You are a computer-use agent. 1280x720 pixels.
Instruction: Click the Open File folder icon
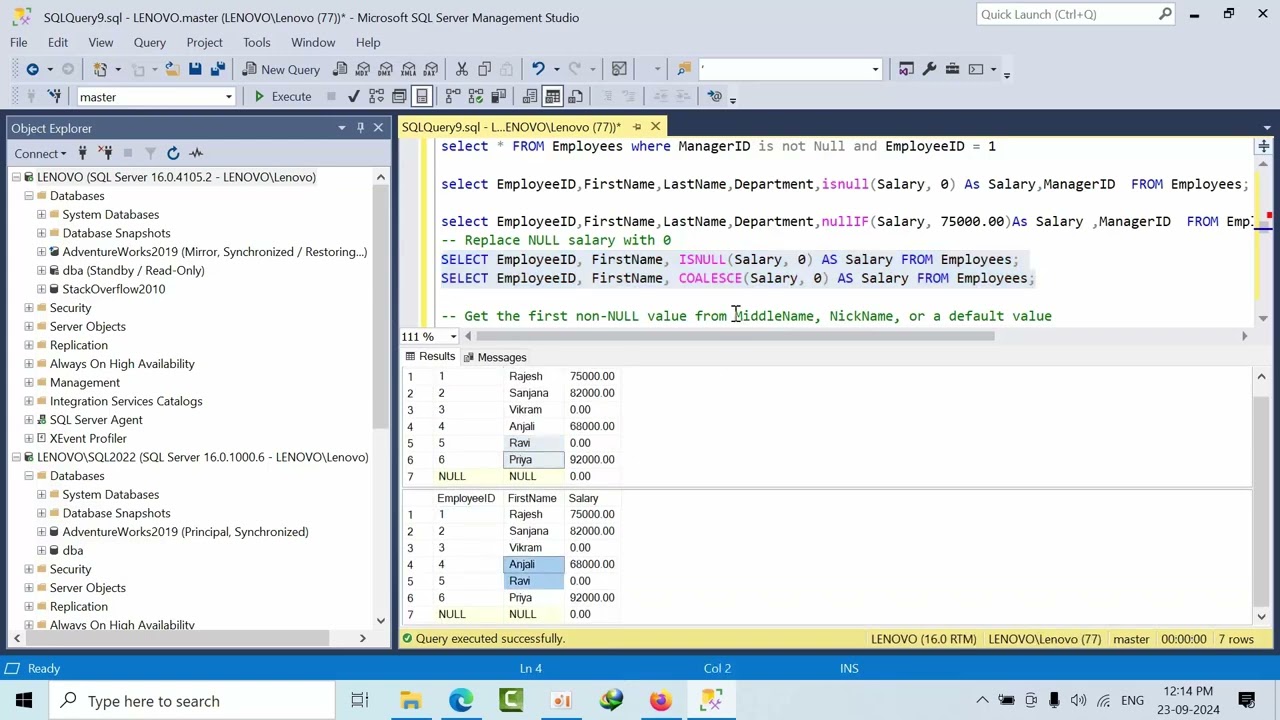coord(172,69)
